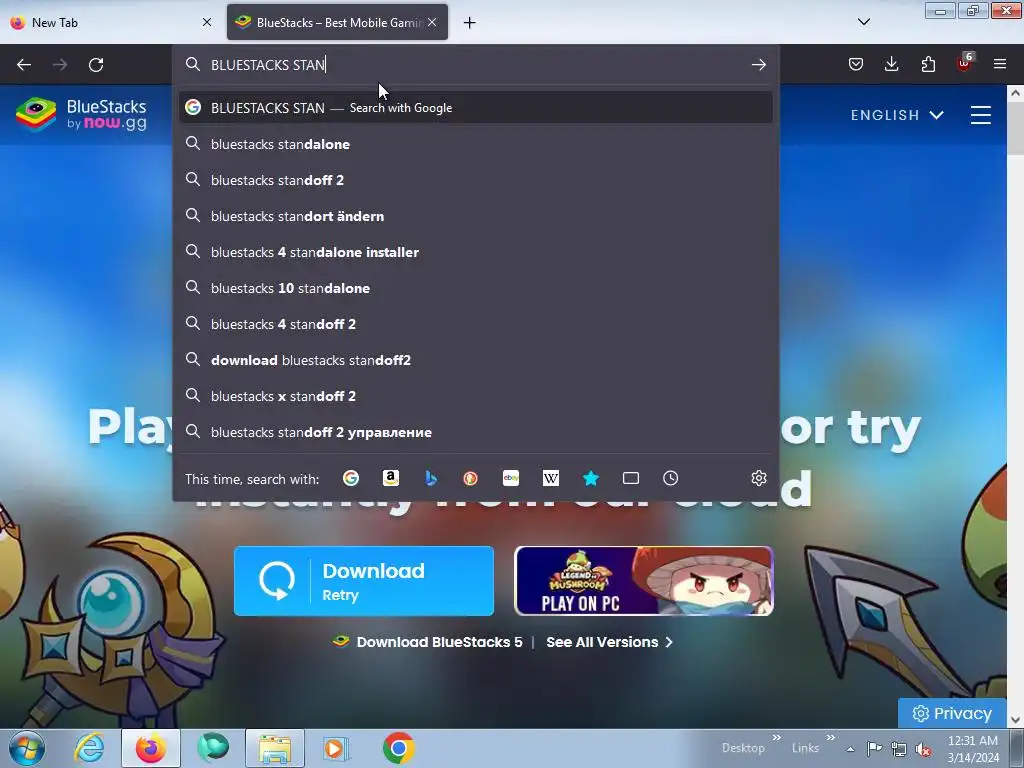Open the See All Versions link
The width and height of the screenshot is (1024, 768).
pyautogui.click(x=609, y=642)
